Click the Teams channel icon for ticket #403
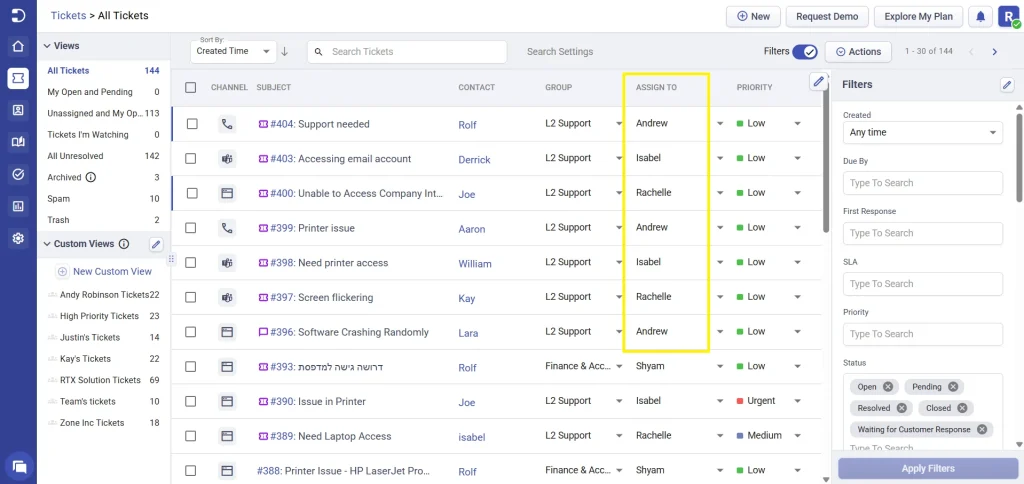The width and height of the screenshot is (1024, 484). (227, 159)
